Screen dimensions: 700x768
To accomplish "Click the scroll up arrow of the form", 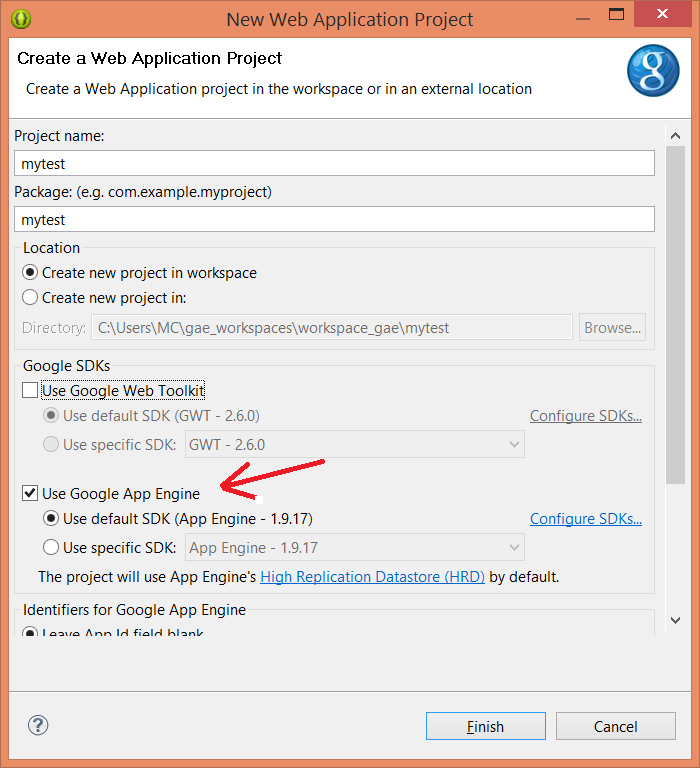I will click(x=676, y=136).
